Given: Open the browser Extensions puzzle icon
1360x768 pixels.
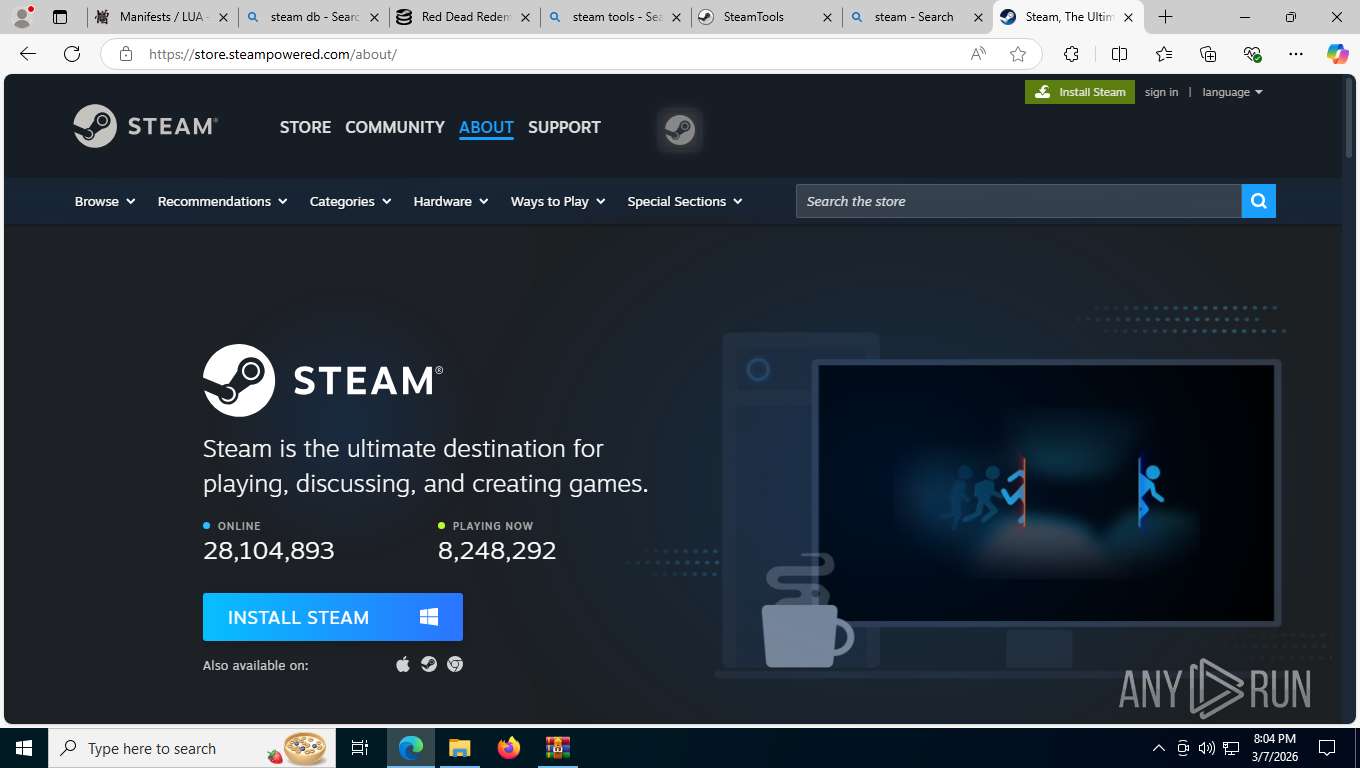Looking at the screenshot, I should [x=1071, y=54].
